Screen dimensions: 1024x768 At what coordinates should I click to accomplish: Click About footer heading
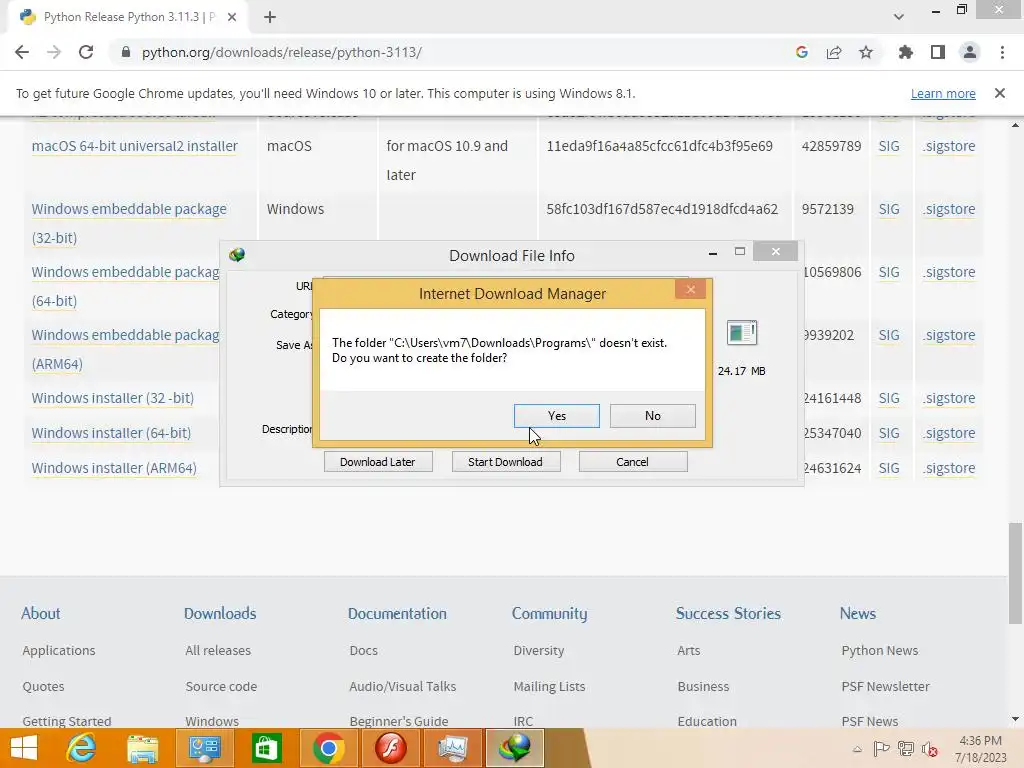click(40, 613)
